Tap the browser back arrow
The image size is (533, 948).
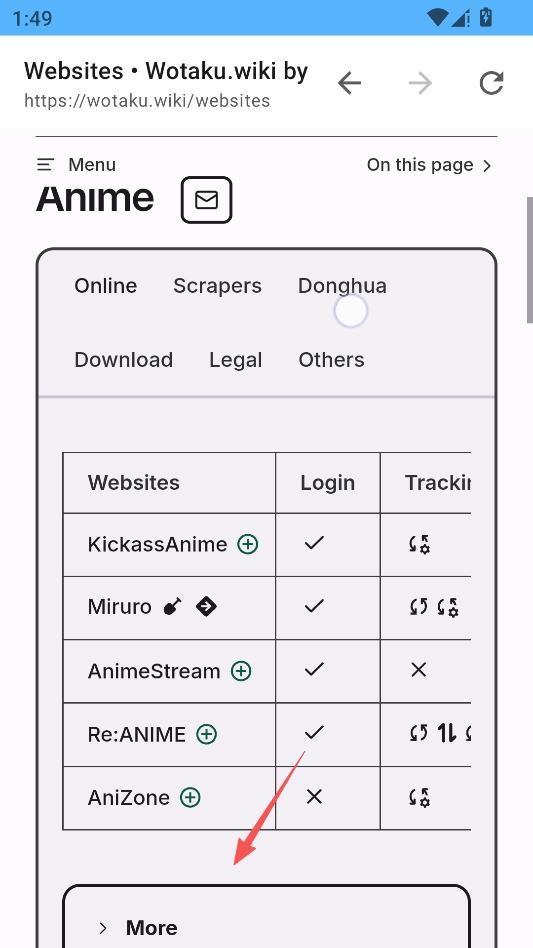point(349,83)
